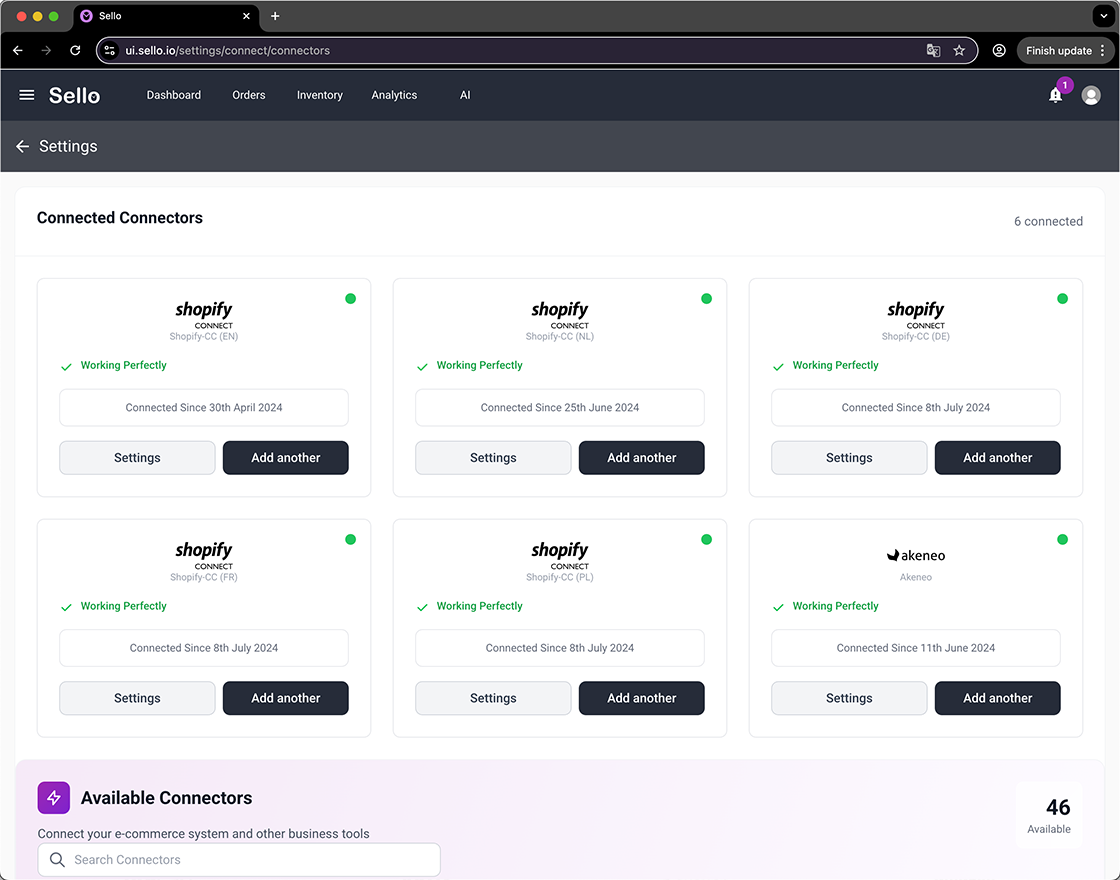
Task: Click the status indicator on Shopify-CC (FR) card
Action: tap(350, 539)
